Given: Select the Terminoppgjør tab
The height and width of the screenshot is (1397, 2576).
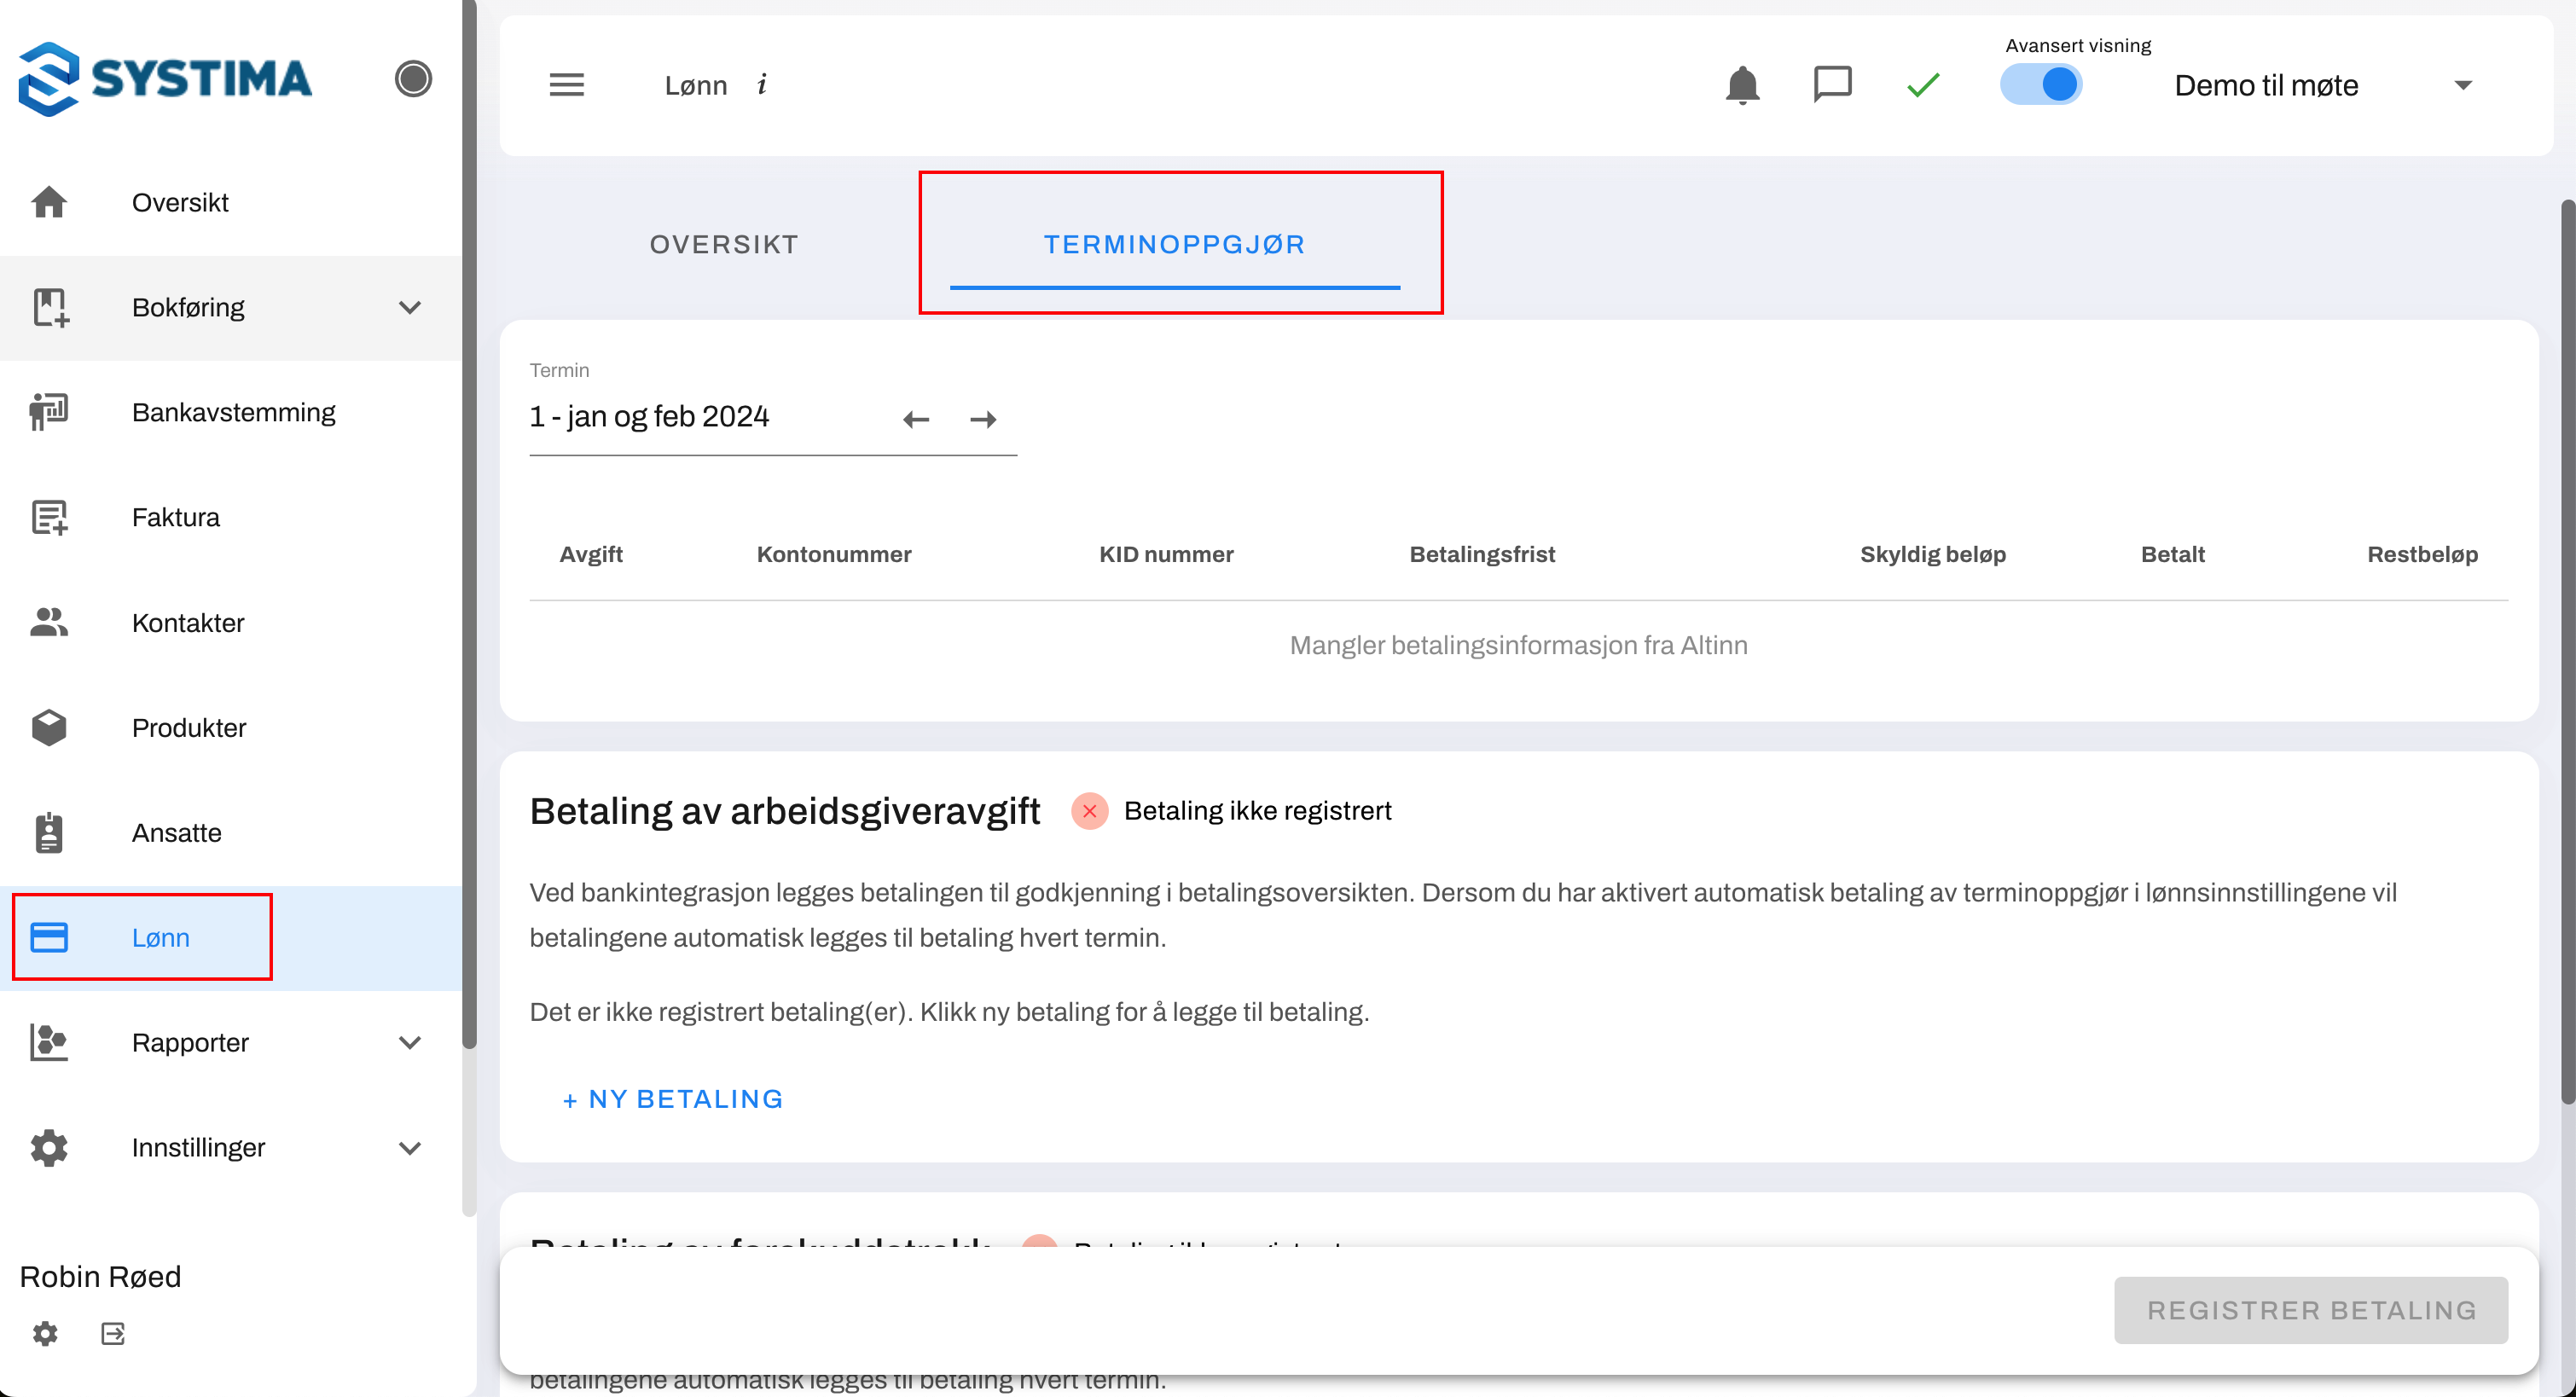Looking at the screenshot, I should click(x=1174, y=244).
